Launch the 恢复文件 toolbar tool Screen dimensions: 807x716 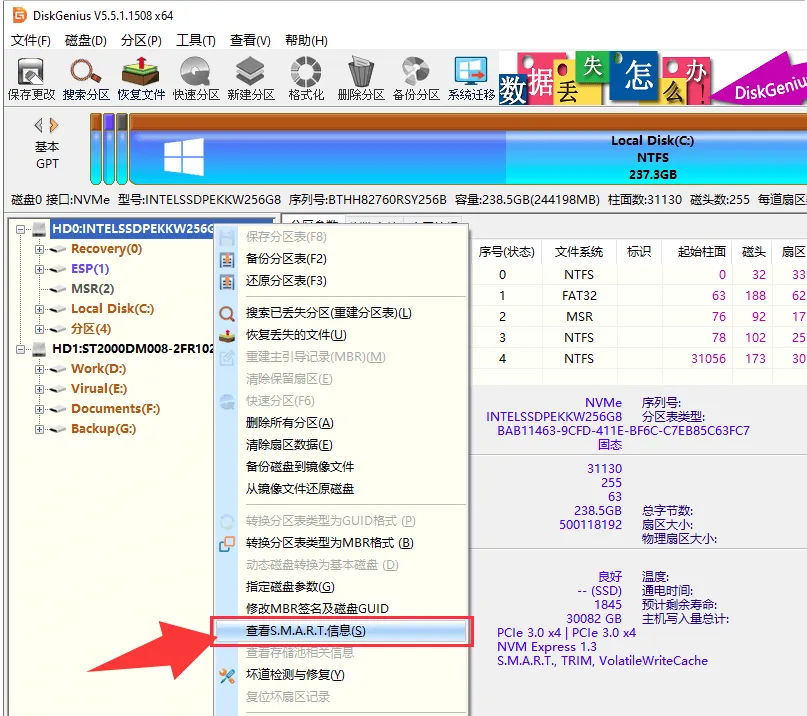tap(141, 78)
